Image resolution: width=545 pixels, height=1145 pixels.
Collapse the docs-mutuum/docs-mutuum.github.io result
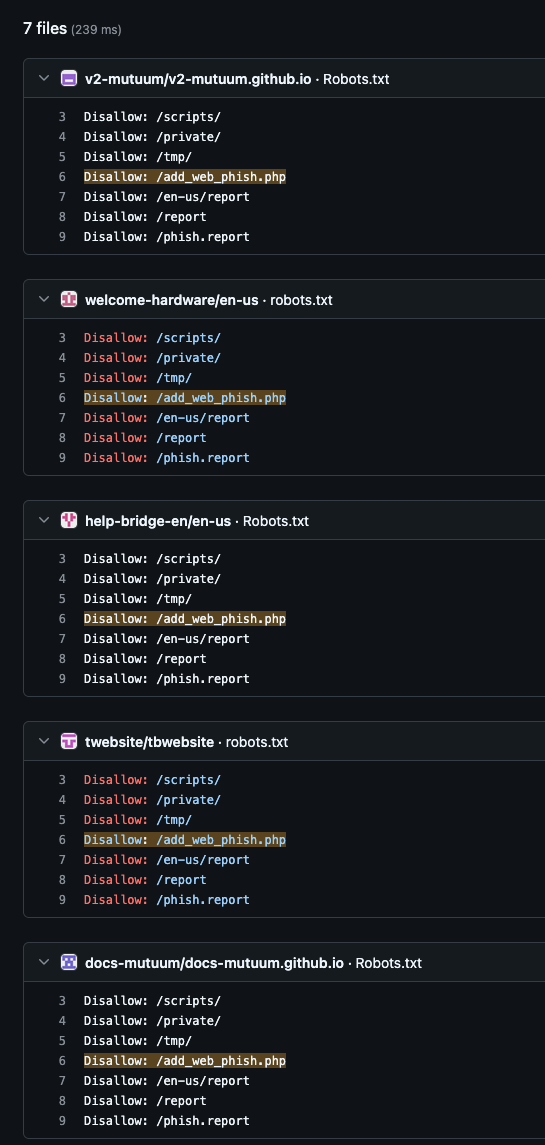44,962
